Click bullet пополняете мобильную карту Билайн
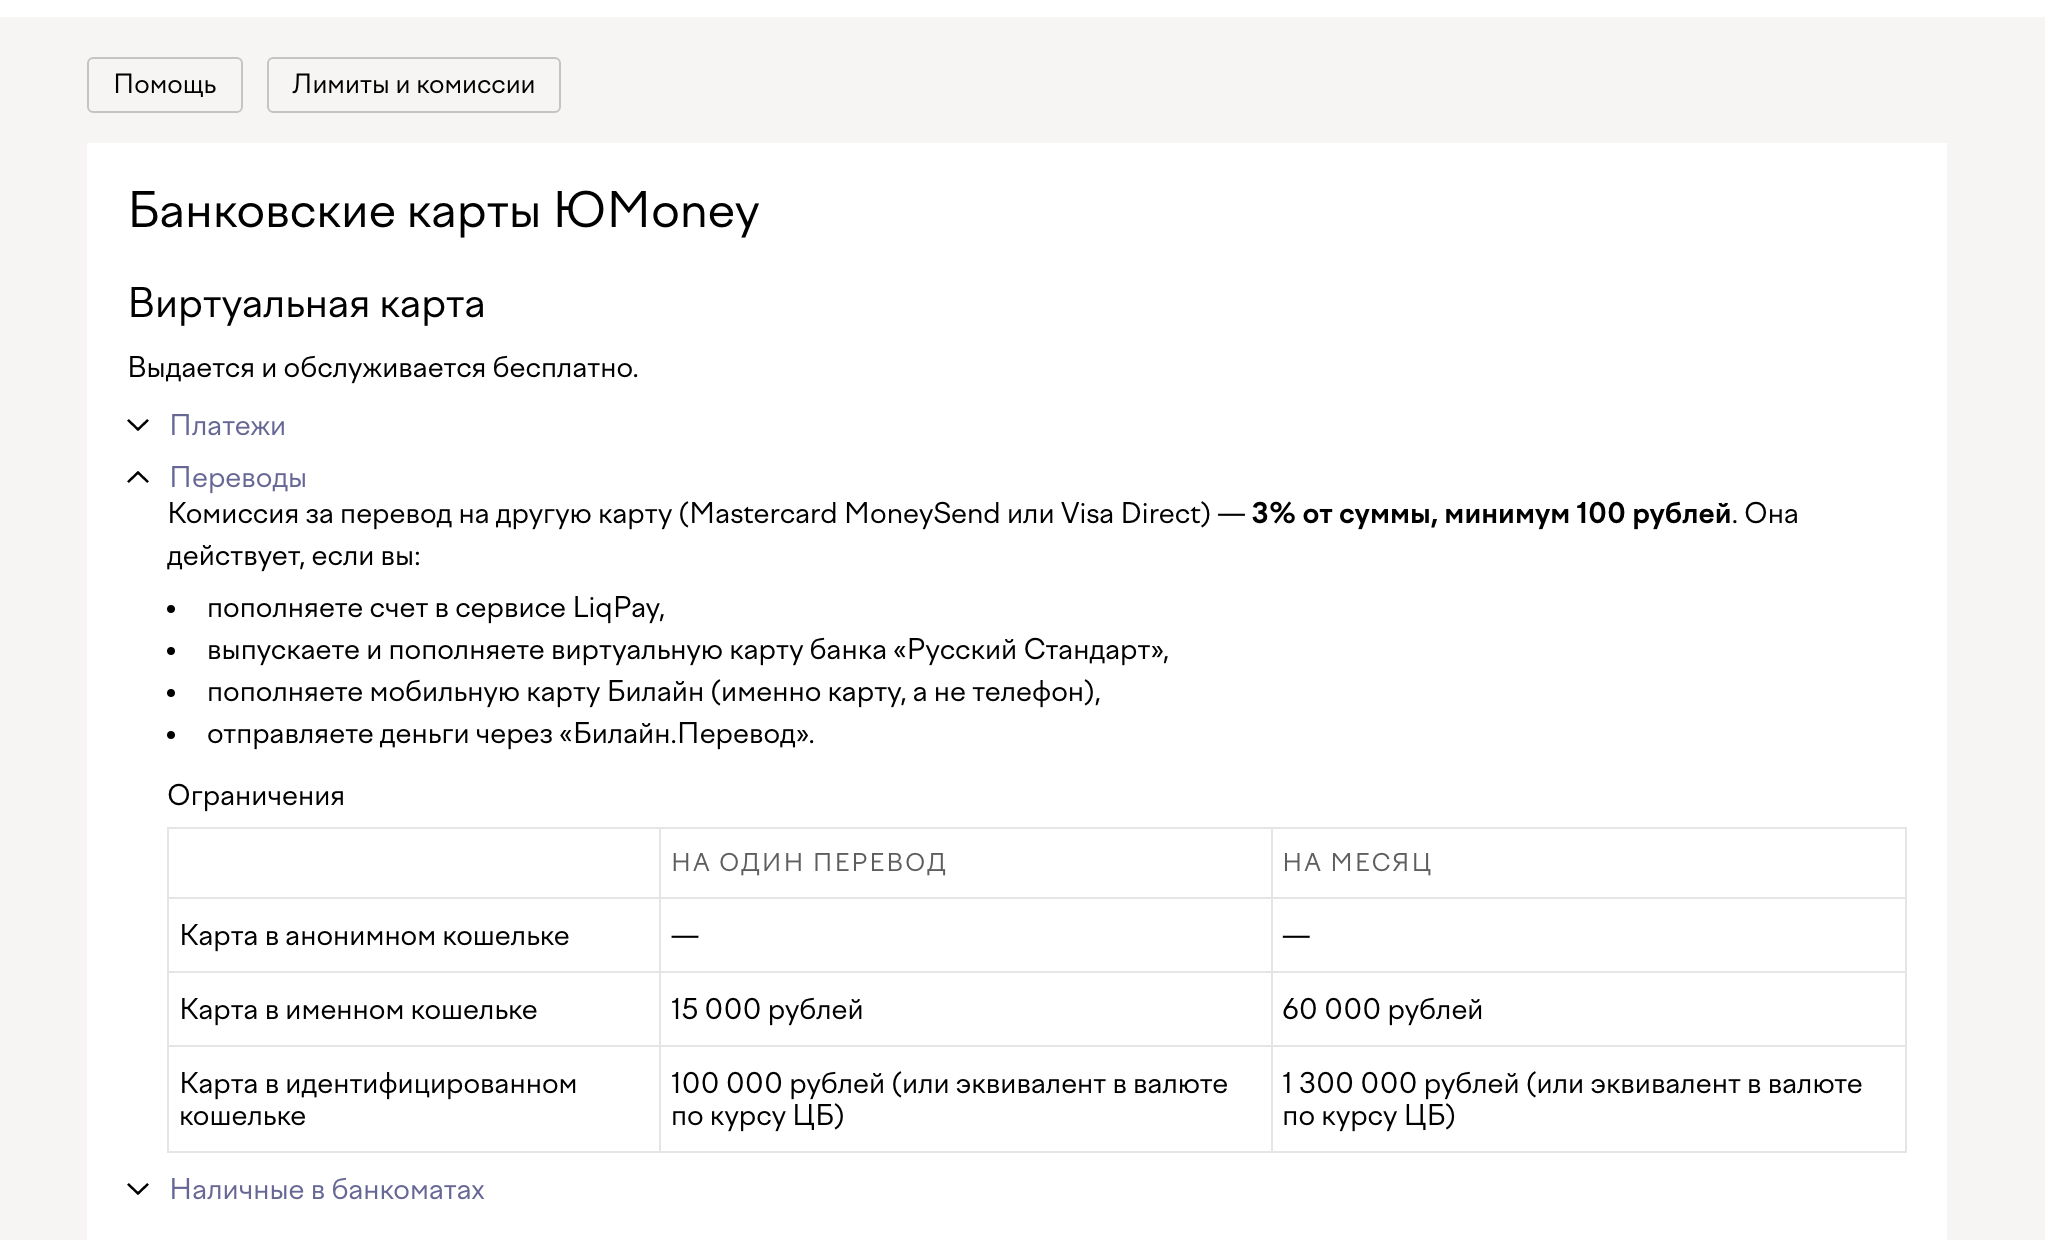Image resolution: width=2045 pixels, height=1240 pixels. (654, 692)
